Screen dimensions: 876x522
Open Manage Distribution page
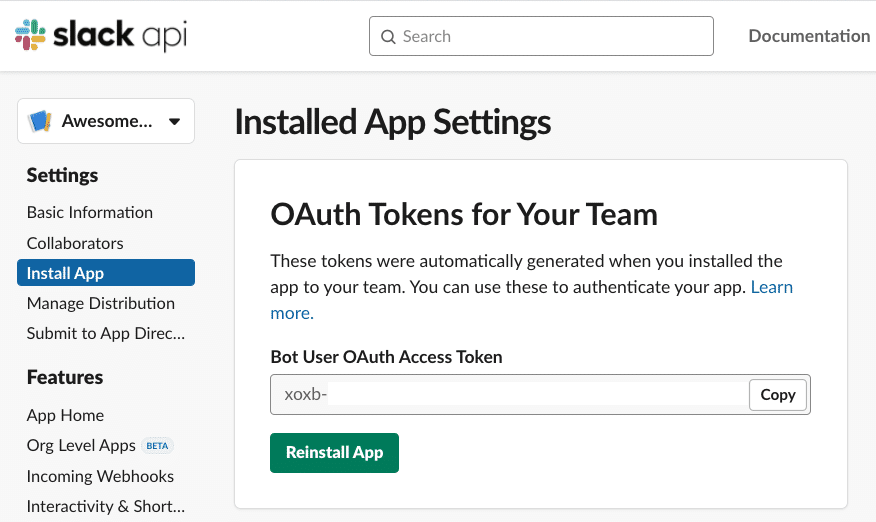[x=101, y=303]
